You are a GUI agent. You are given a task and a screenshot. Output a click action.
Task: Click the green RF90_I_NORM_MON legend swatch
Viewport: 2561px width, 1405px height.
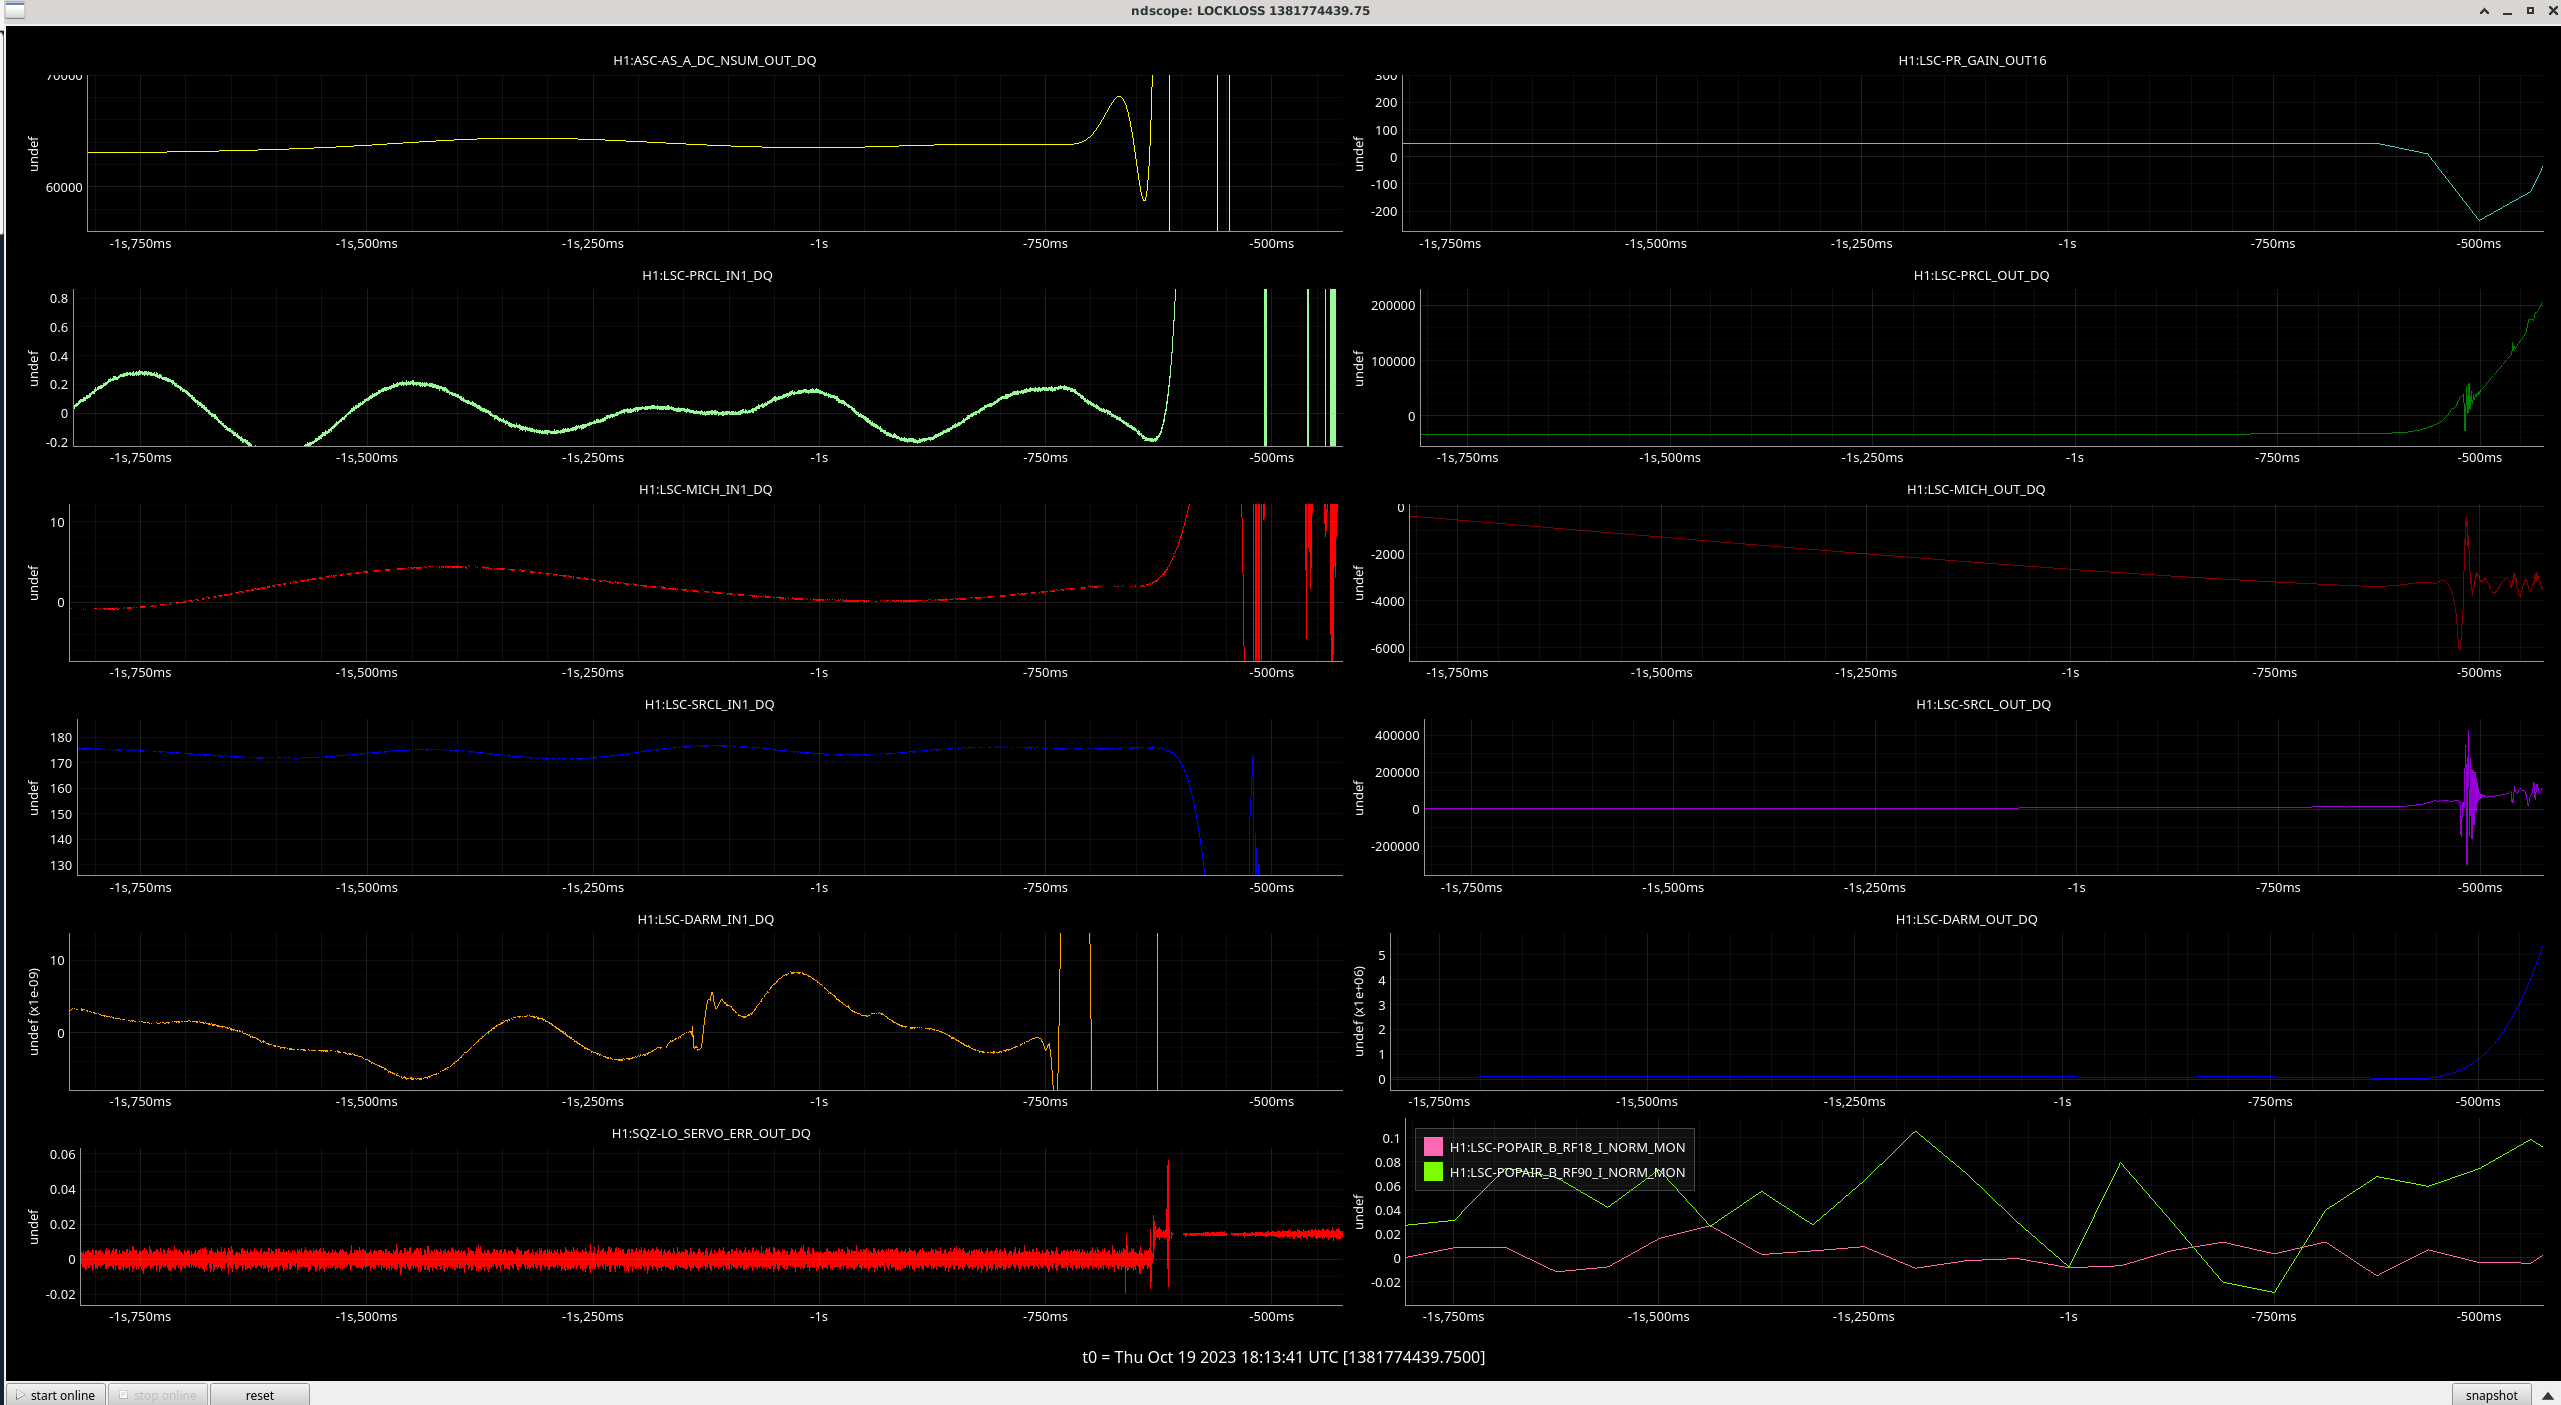tap(1433, 1172)
